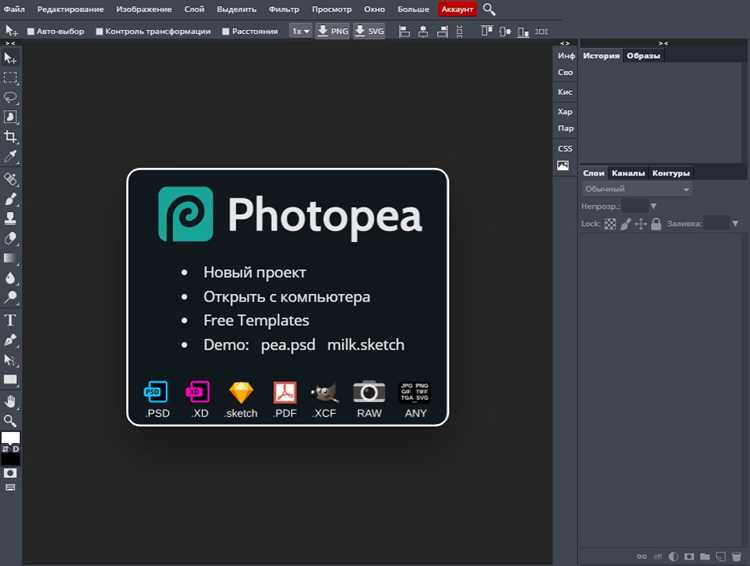Toggle lock position
This screenshot has height=566, width=750.
[641, 224]
